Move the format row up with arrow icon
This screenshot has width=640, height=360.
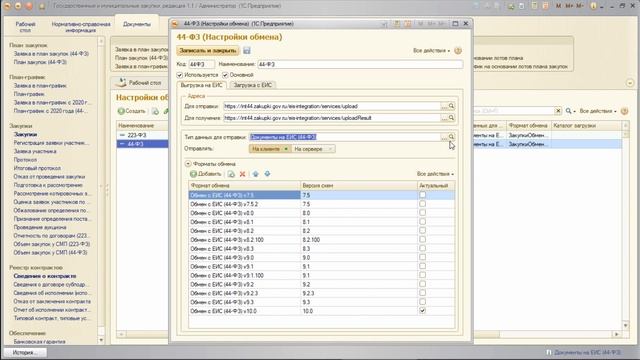256,174
